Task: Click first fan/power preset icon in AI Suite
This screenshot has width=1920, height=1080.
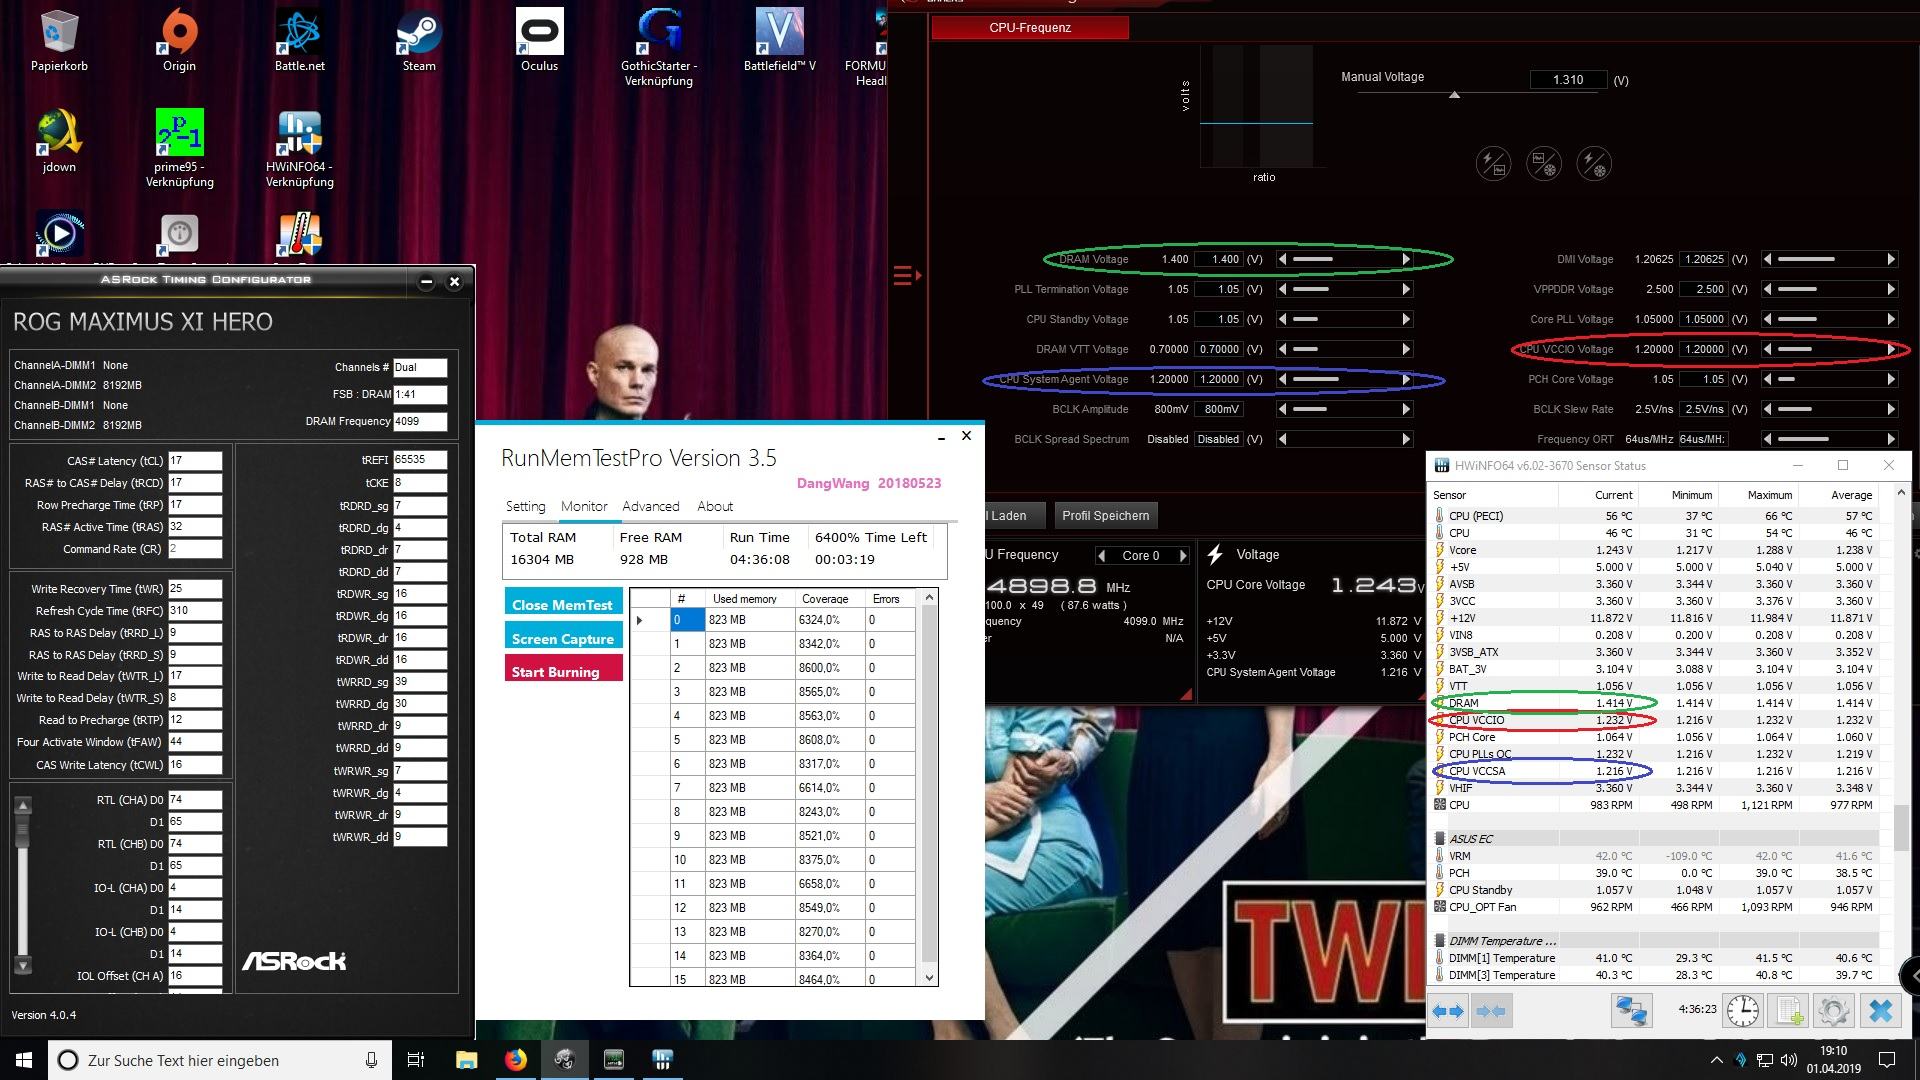Action: pos(1493,163)
